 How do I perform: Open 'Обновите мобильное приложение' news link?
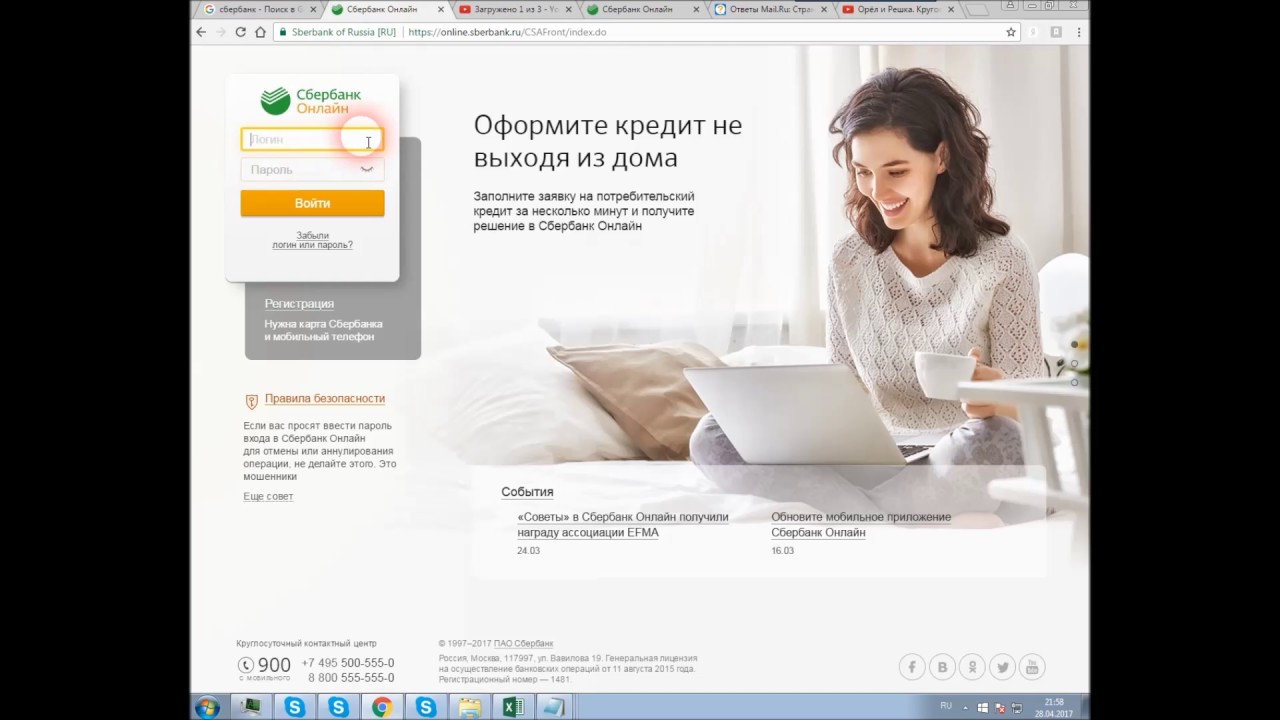[861, 525]
